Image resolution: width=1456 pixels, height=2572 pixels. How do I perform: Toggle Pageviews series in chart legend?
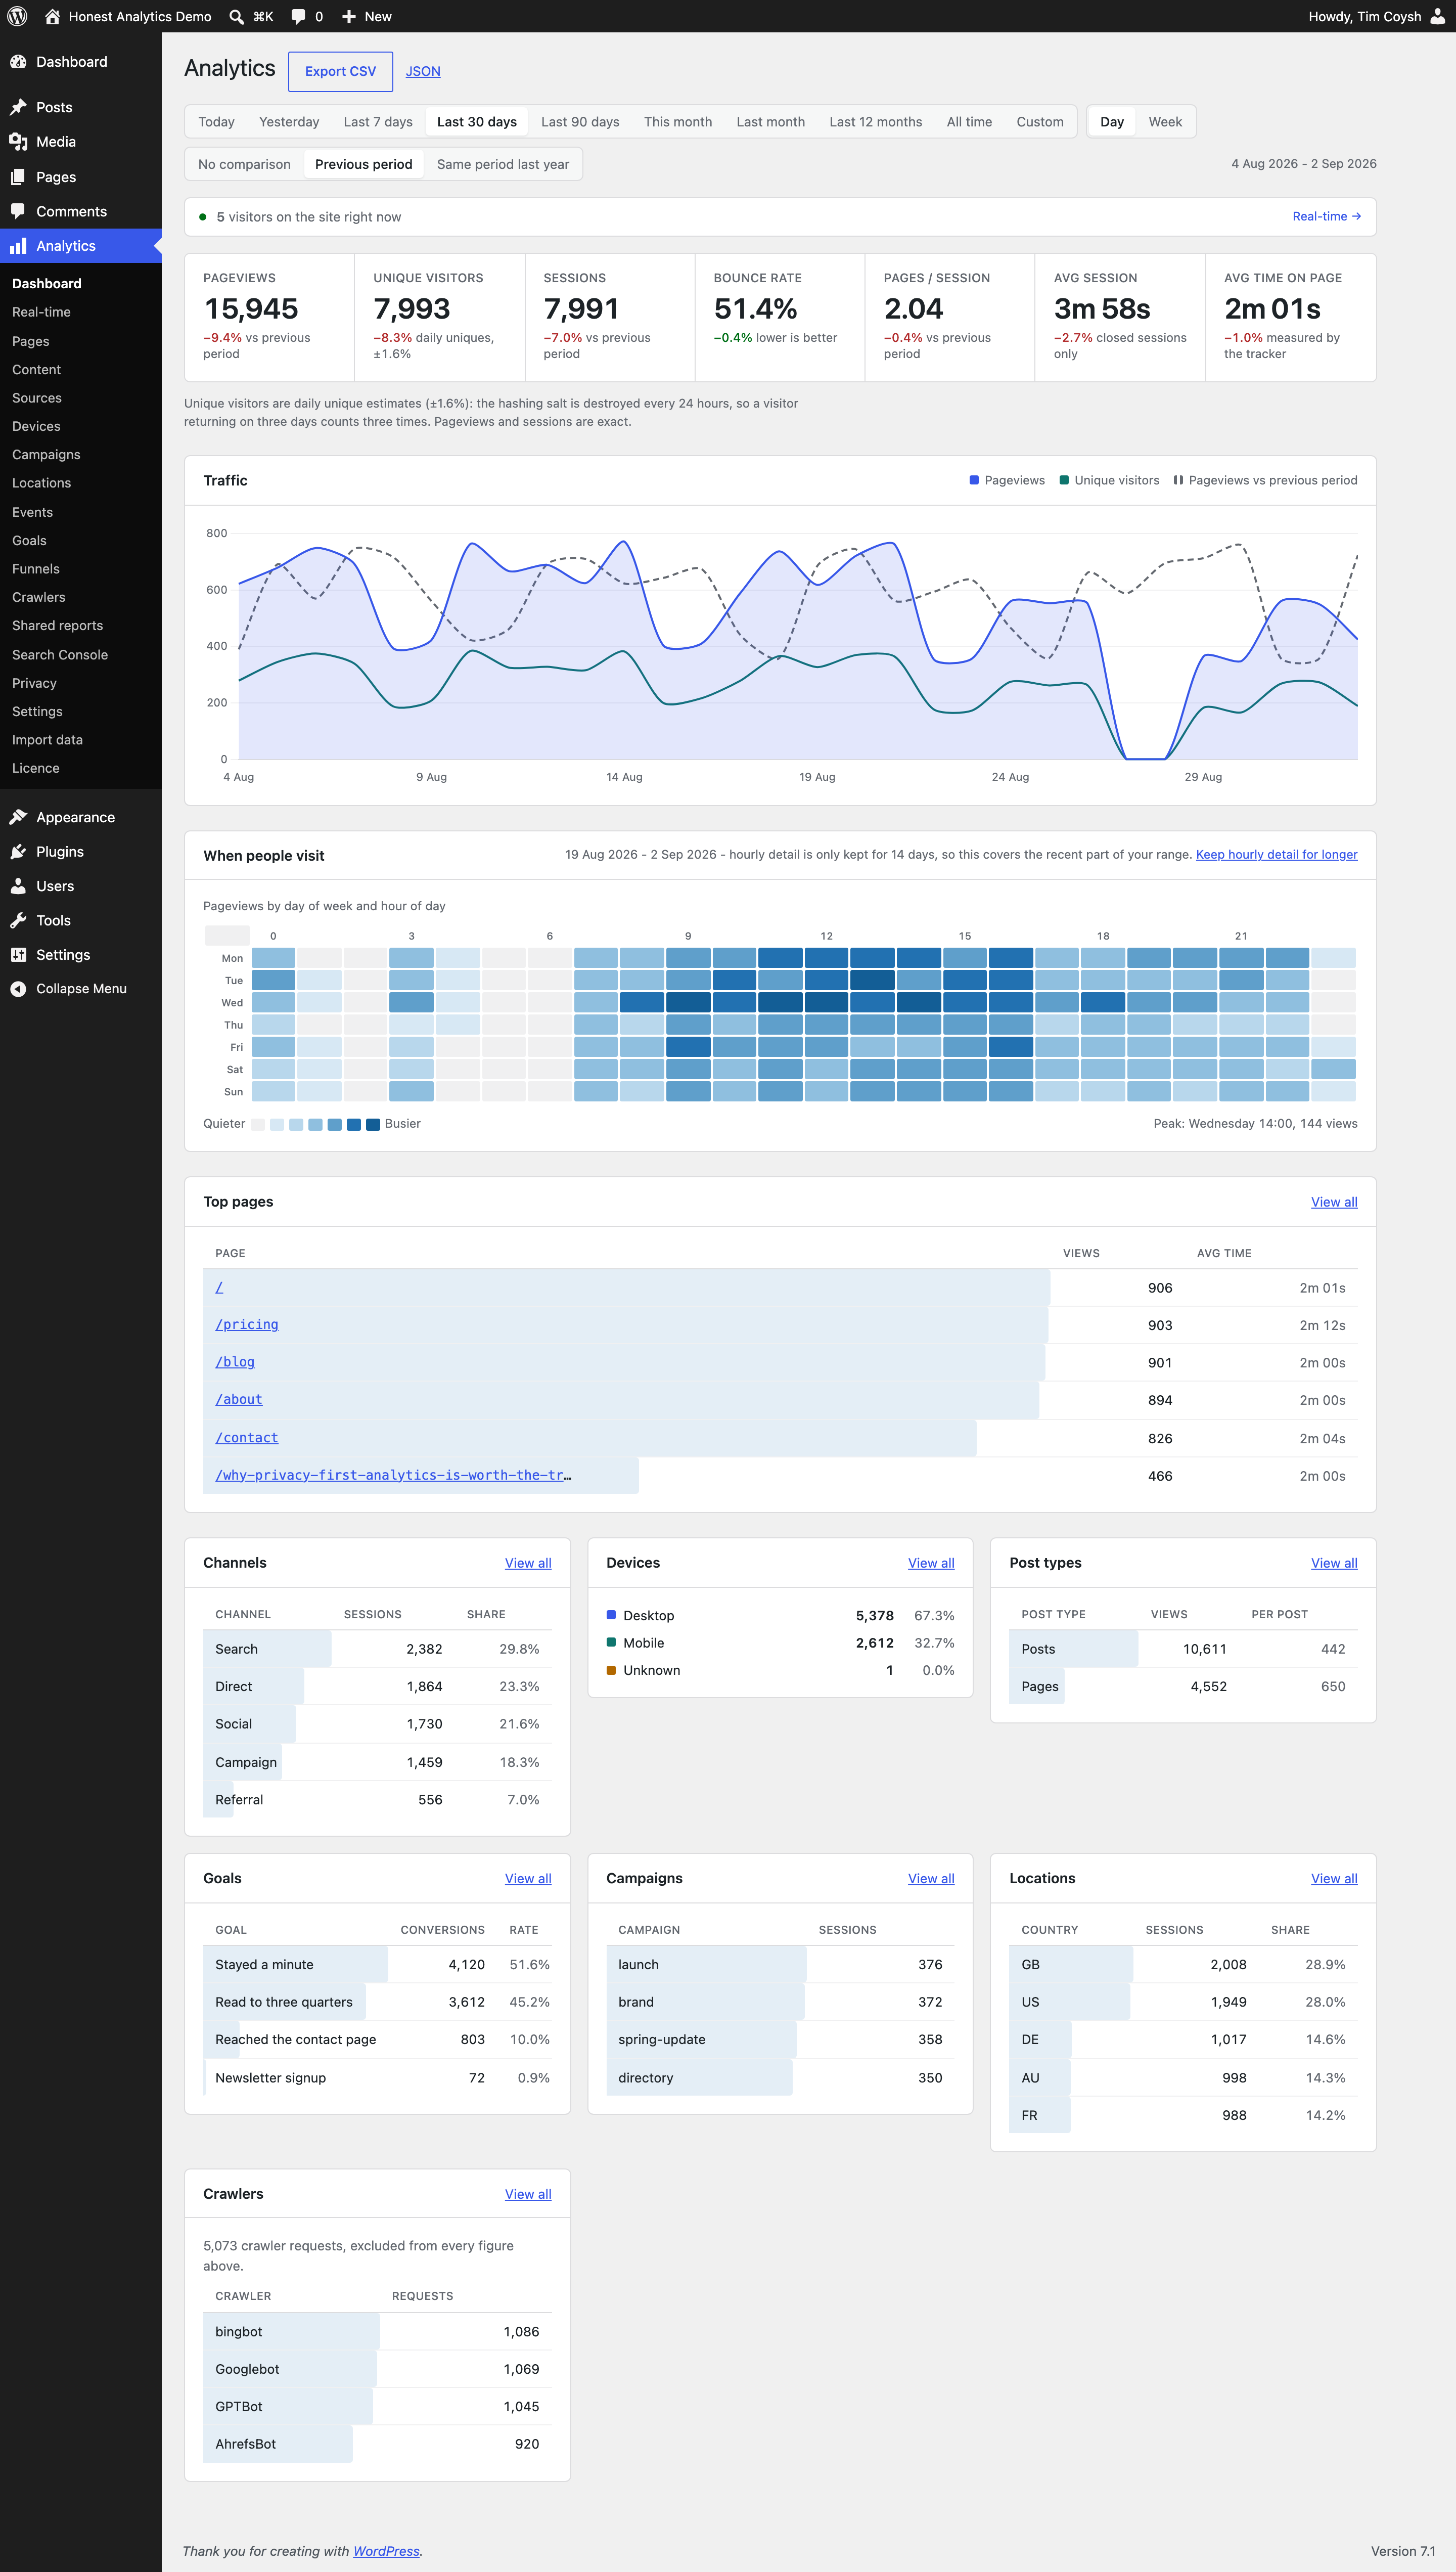pyautogui.click(x=1007, y=480)
